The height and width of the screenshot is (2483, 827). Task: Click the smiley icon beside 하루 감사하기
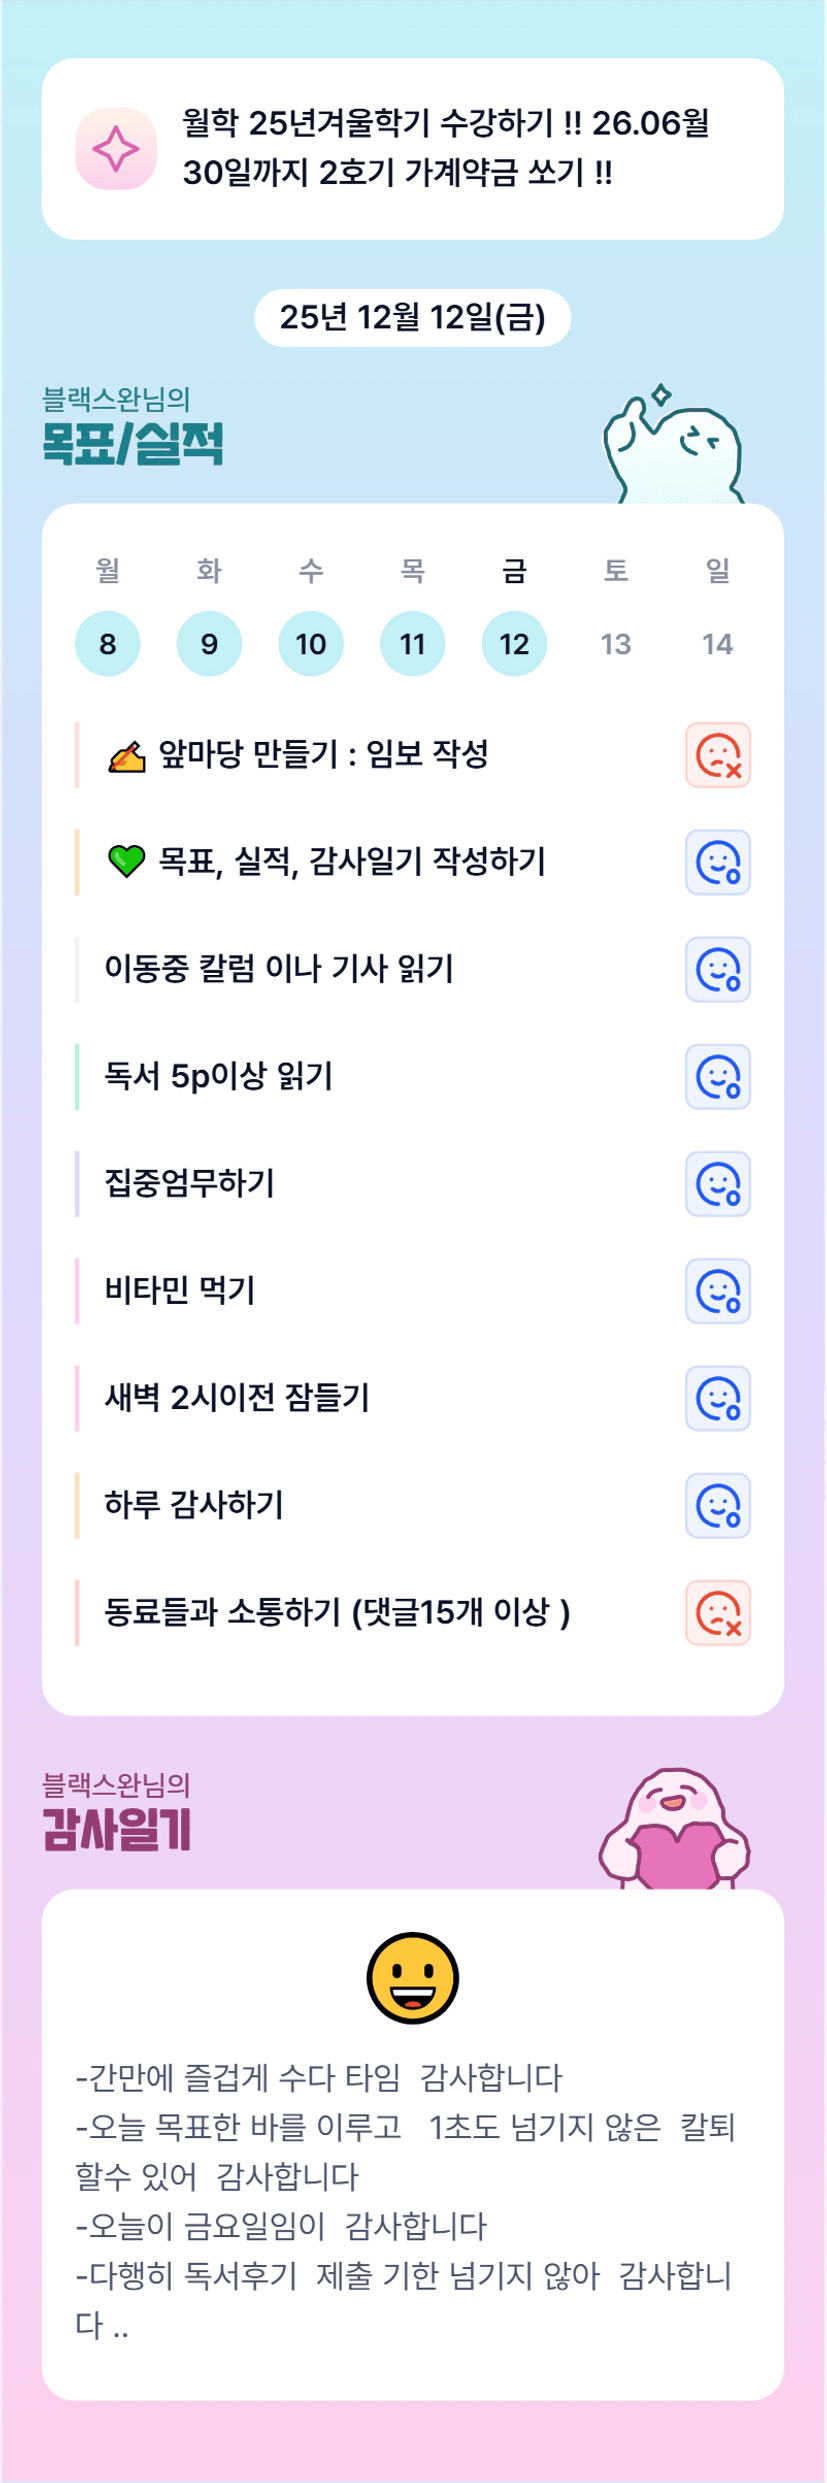pos(718,1505)
